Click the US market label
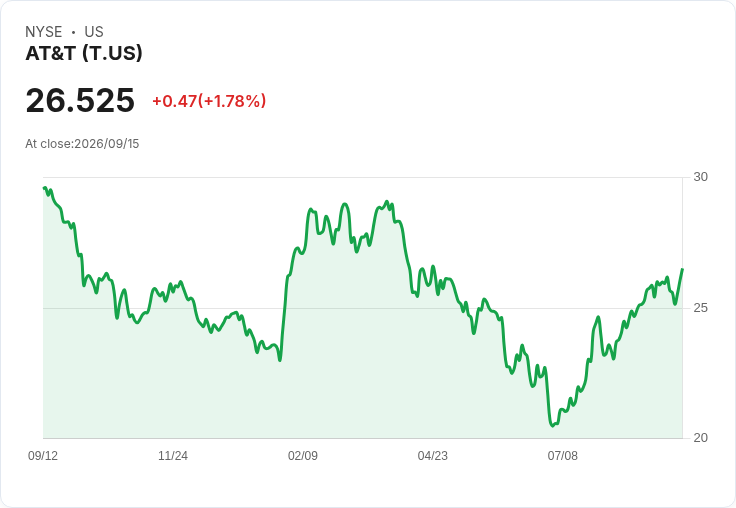Screen dimensions: 736x508 (x=94, y=32)
